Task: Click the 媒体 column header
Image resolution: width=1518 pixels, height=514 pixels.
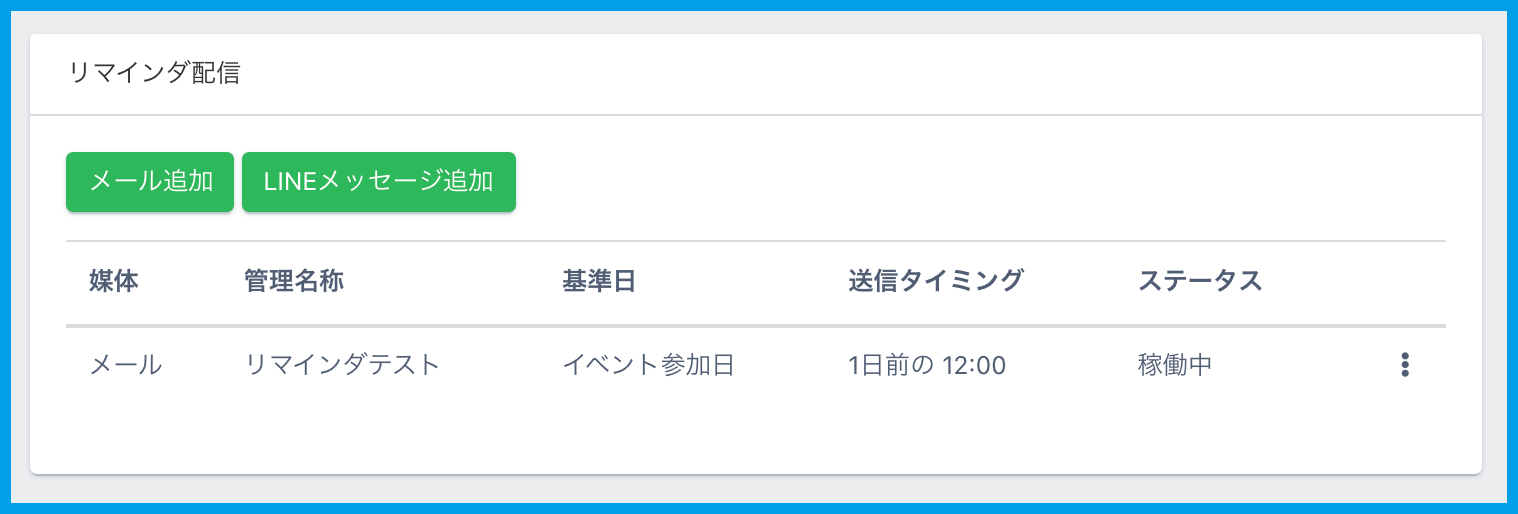Action: click(x=113, y=282)
